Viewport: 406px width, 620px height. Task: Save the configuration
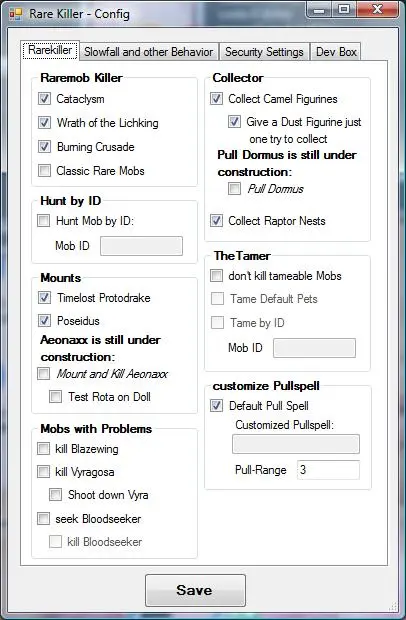coord(195,590)
